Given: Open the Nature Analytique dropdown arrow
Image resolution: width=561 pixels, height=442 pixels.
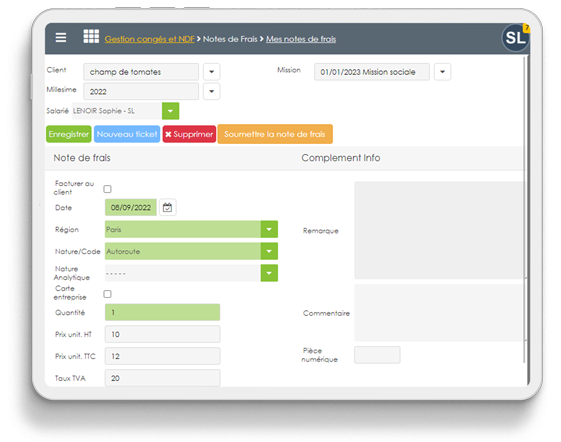Looking at the screenshot, I should 269,273.
